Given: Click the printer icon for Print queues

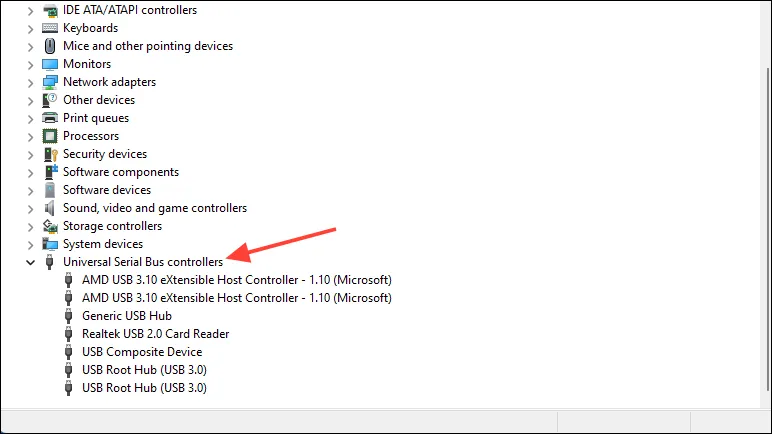Looking at the screenshot, I should [50, 118].
